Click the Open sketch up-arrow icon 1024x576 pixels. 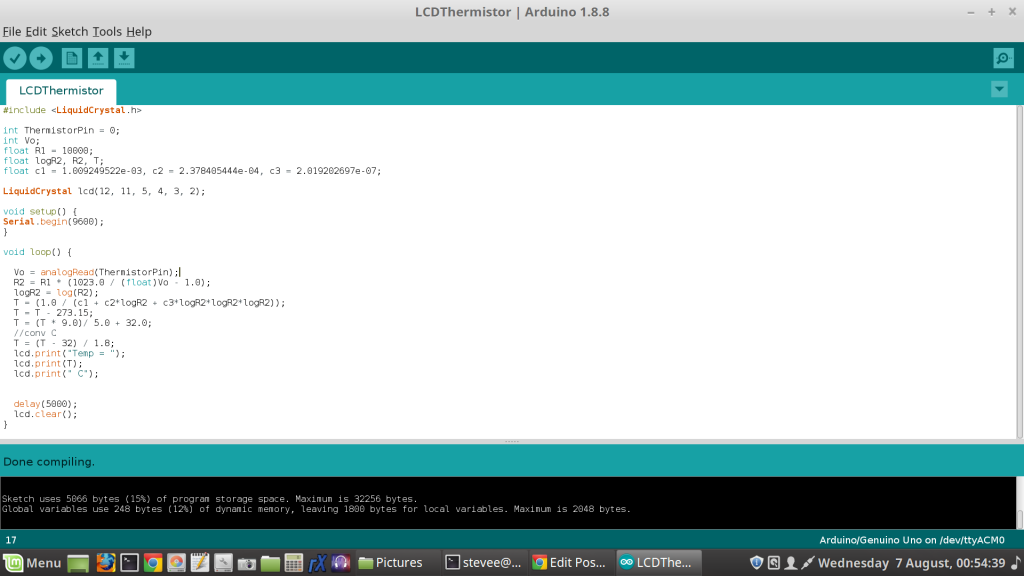click(98, 58)
